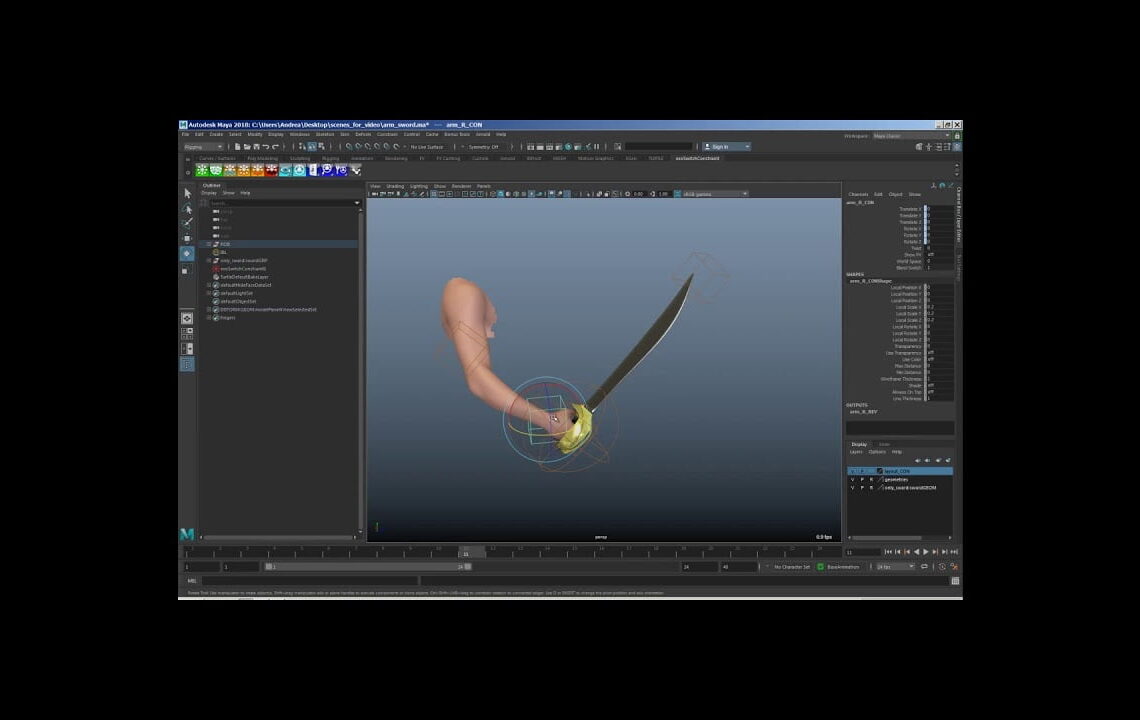Click the first green shelf icon
Viewport: 1140px width, 720px height.
click(200, 170)
